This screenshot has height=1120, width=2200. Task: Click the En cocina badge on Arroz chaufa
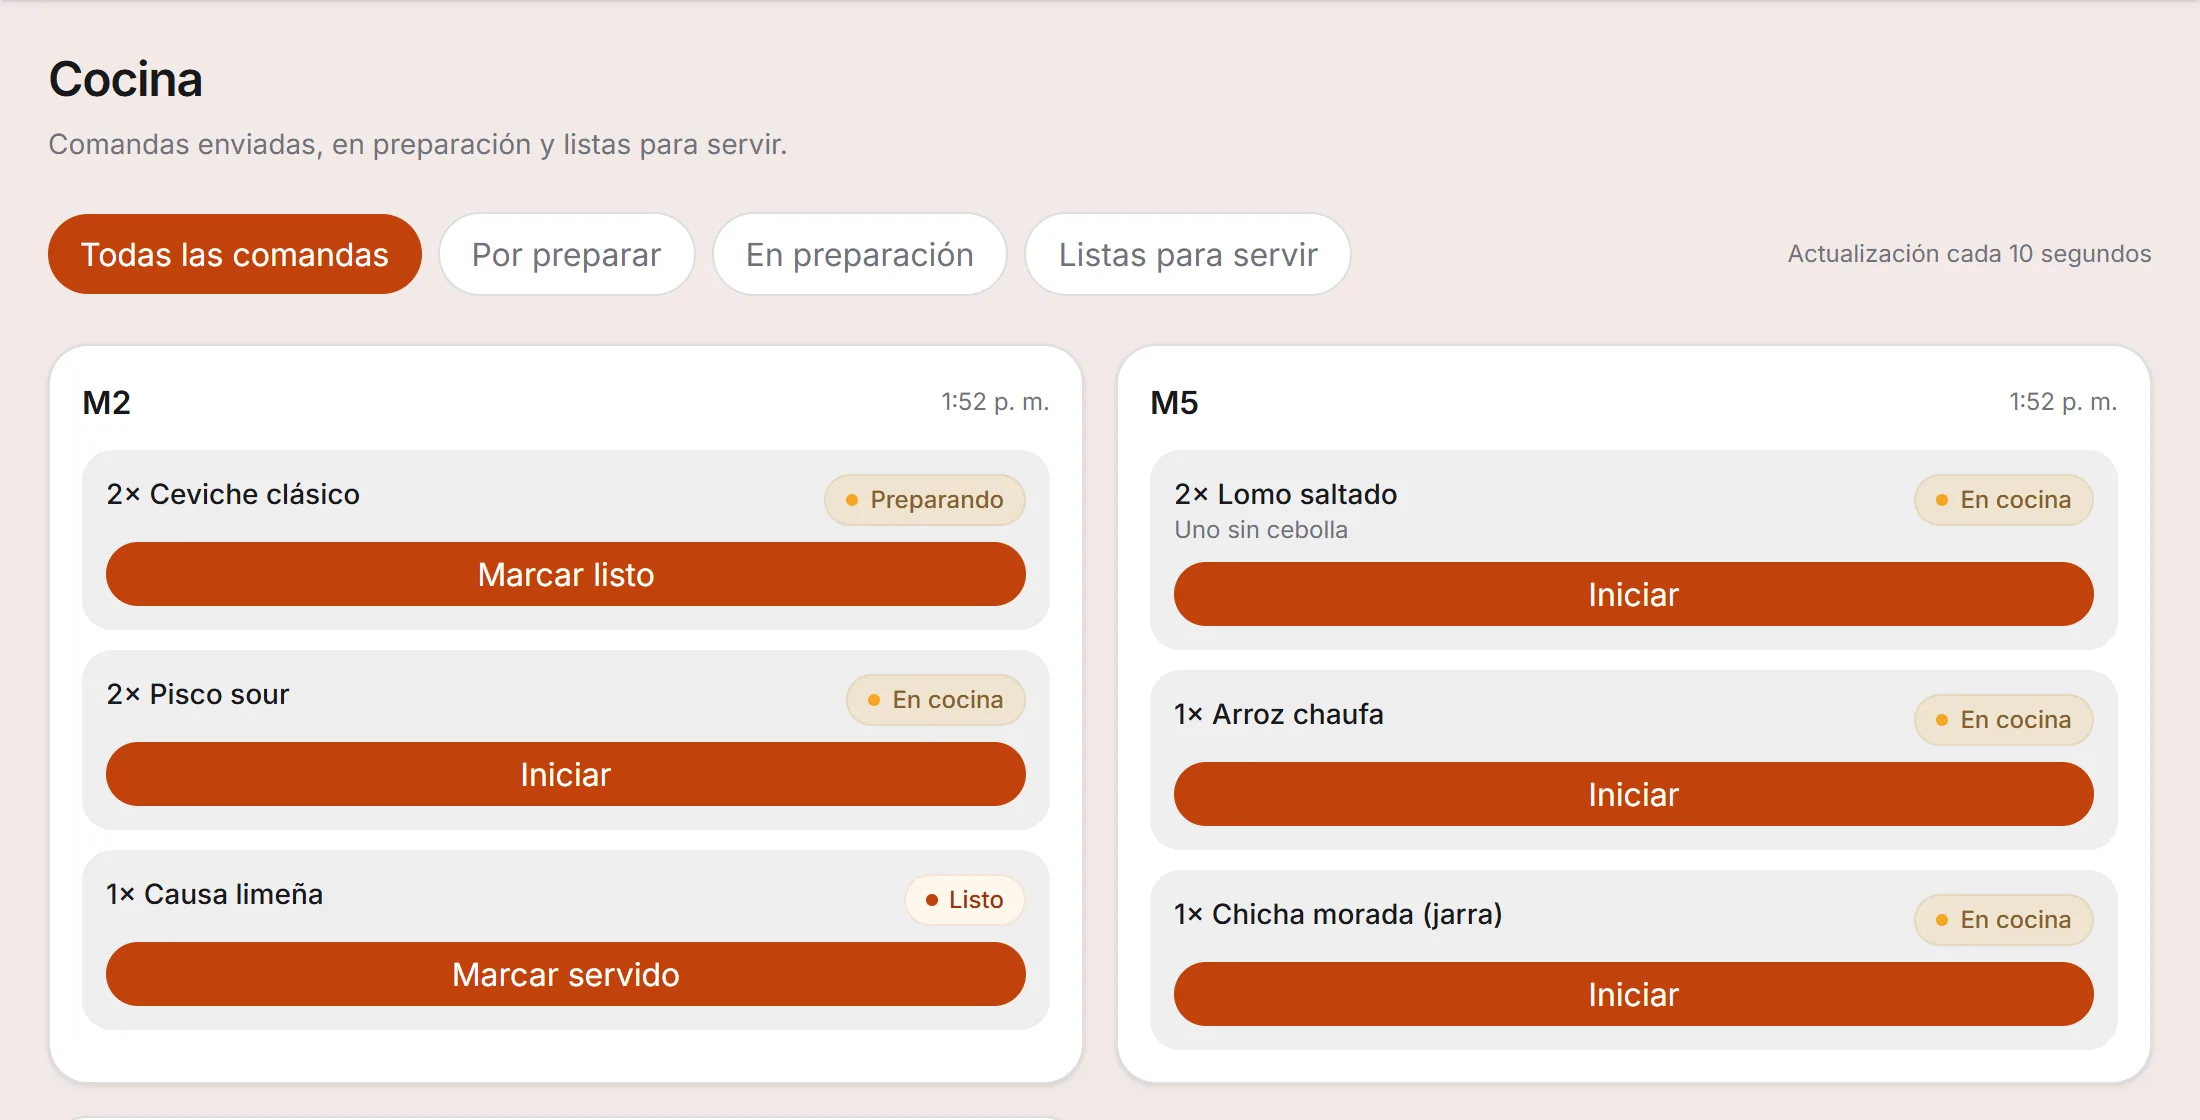2003,719
